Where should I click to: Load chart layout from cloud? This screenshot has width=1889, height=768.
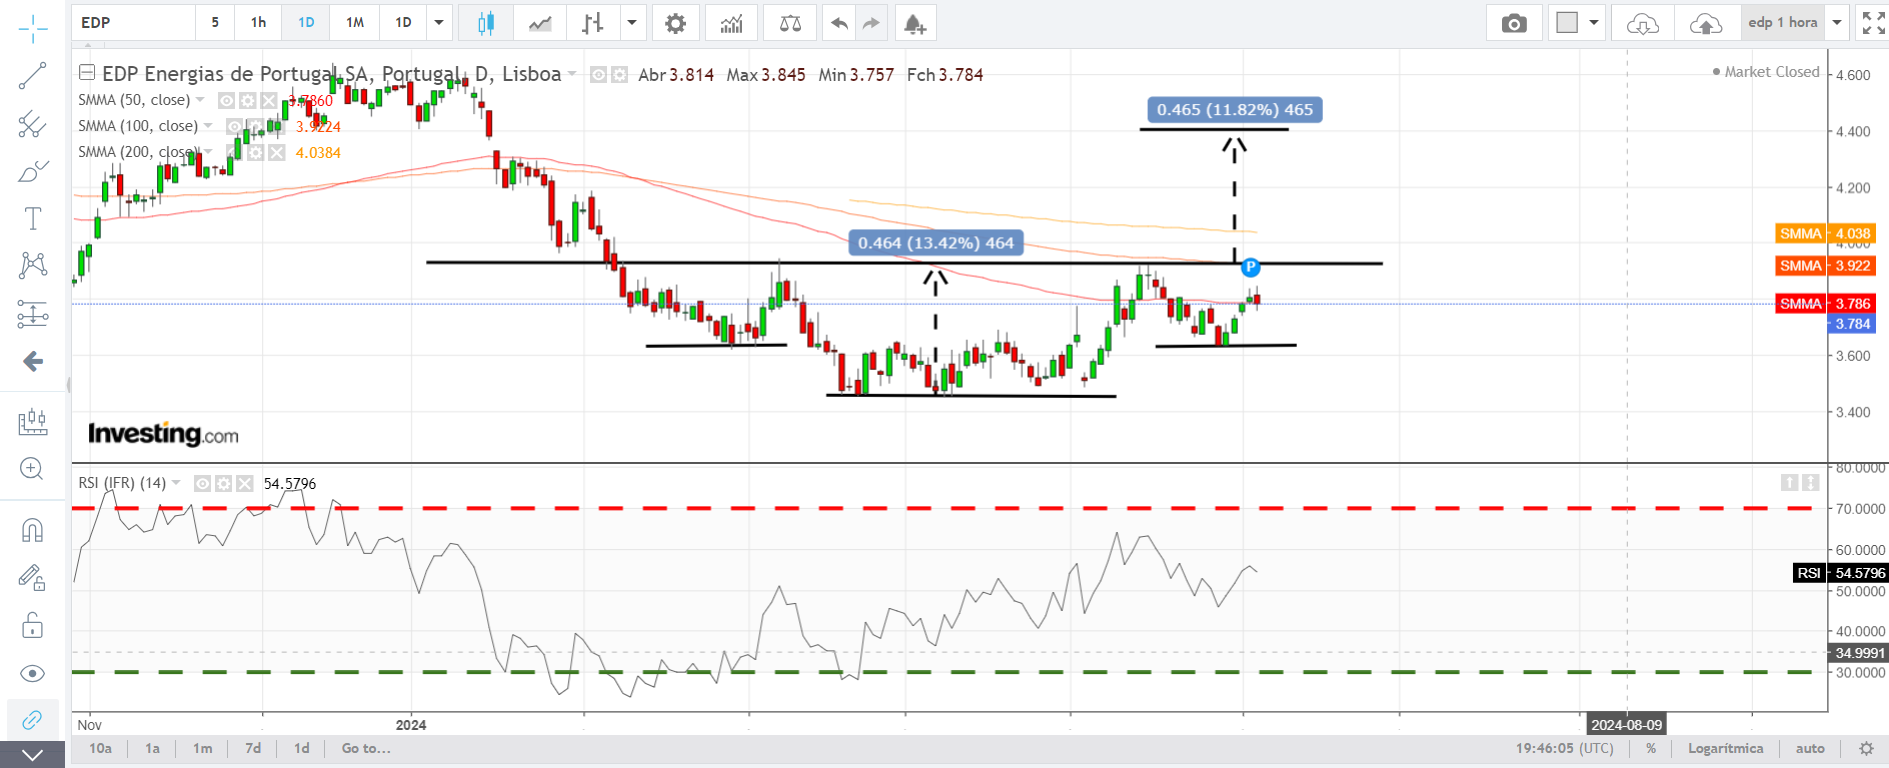(1643, 23)
